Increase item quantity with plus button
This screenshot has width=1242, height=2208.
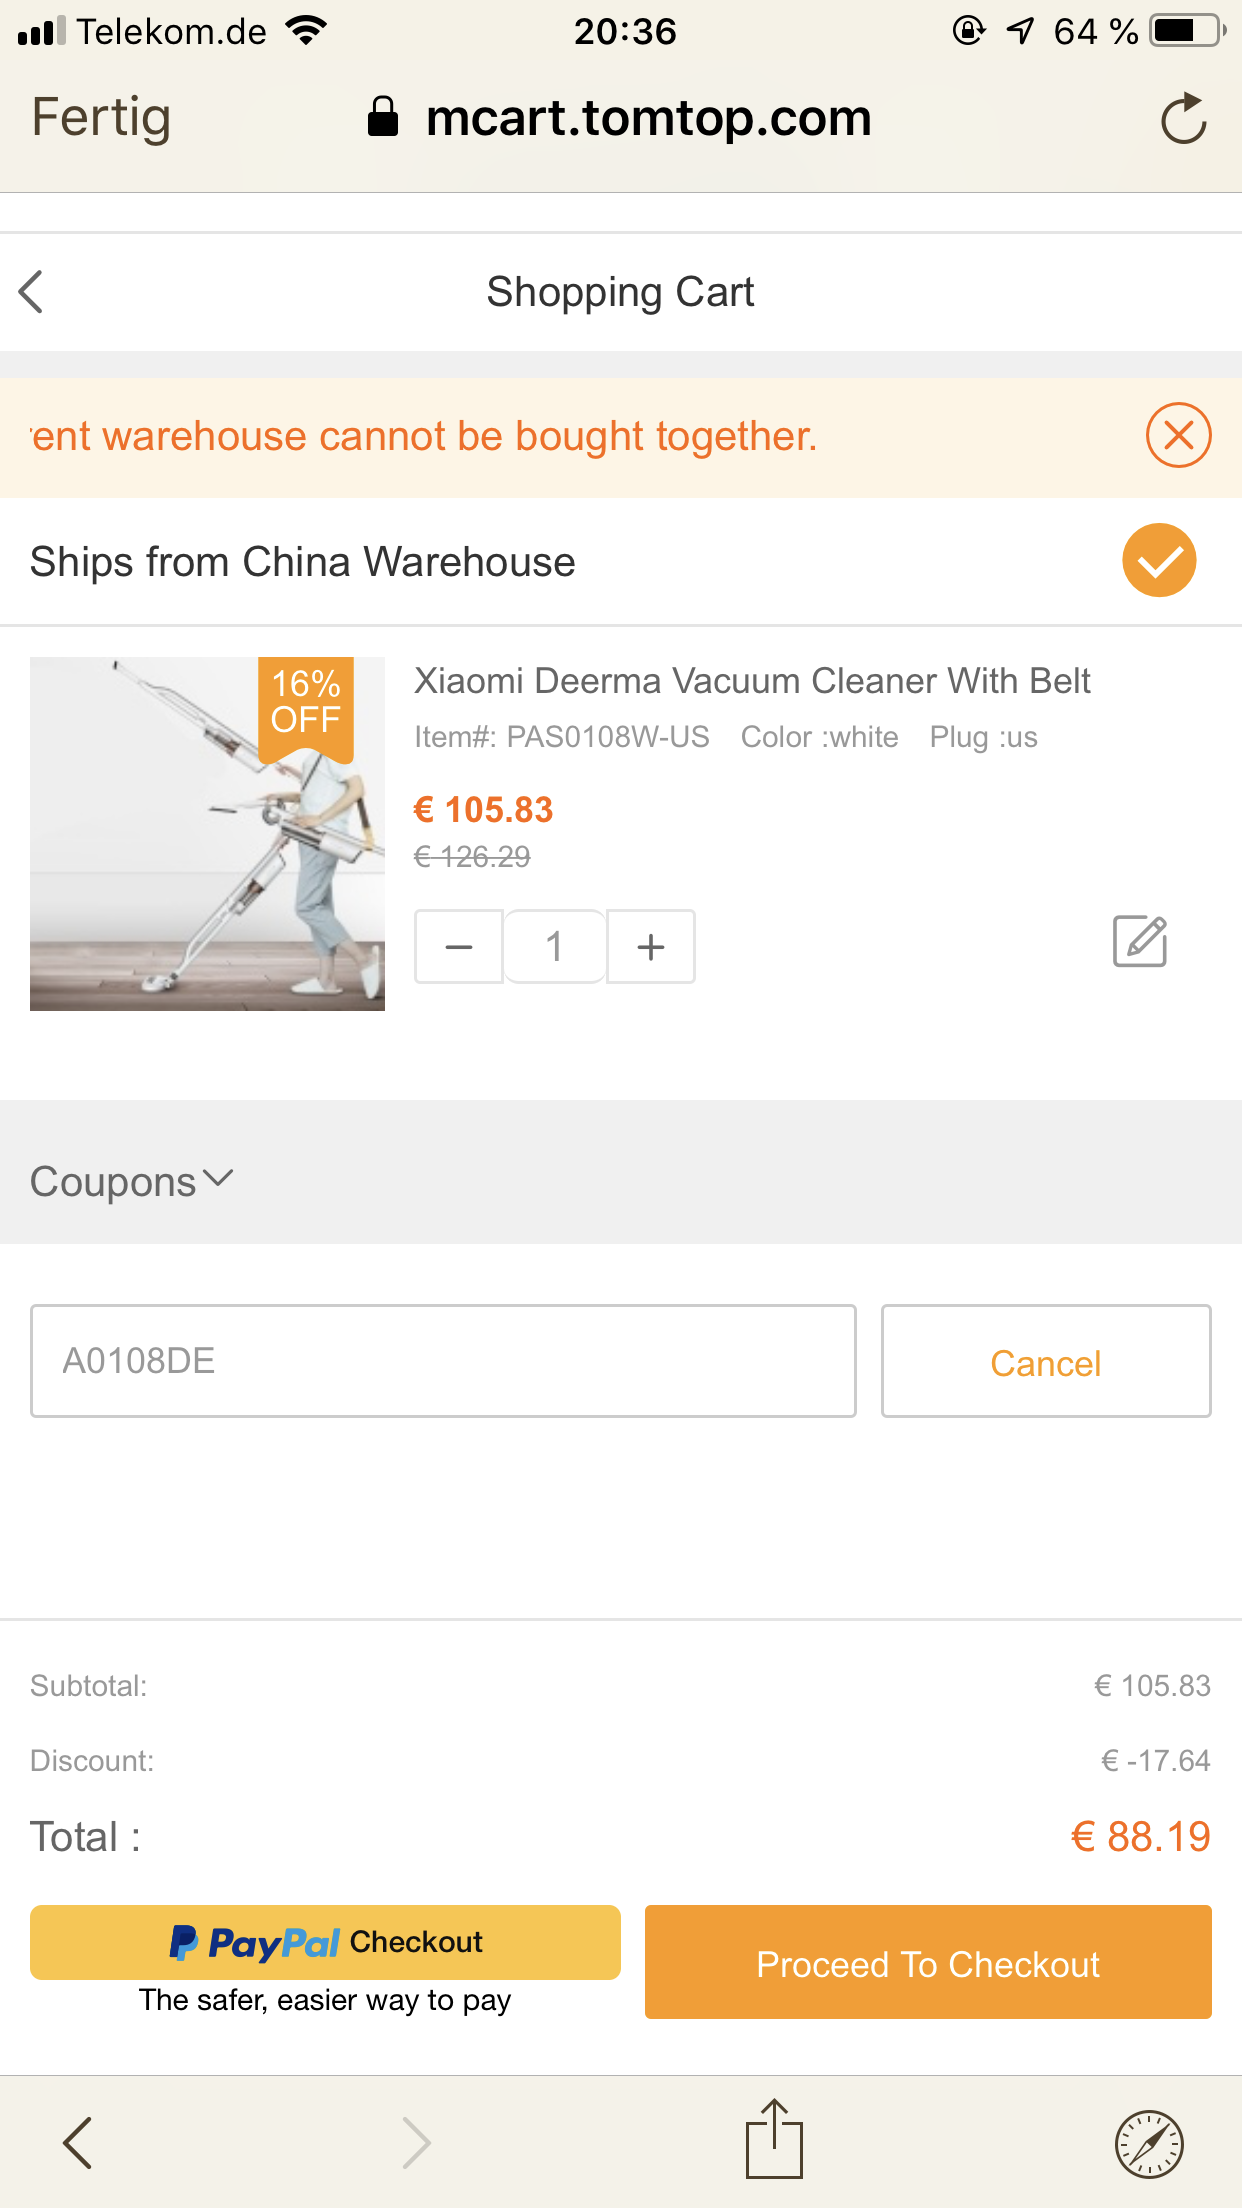pos(651,946)
